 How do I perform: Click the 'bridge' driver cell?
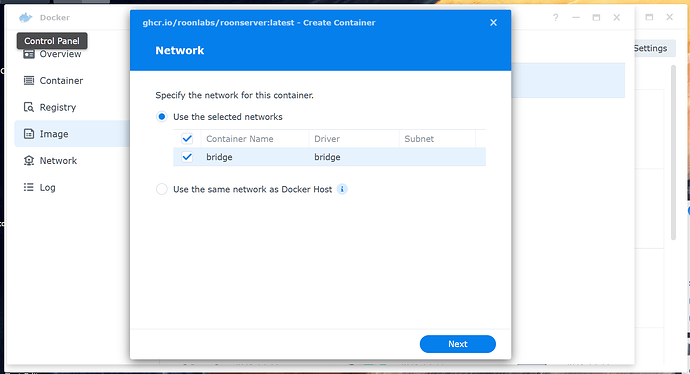pyautogui.click(x=327, y=157)
